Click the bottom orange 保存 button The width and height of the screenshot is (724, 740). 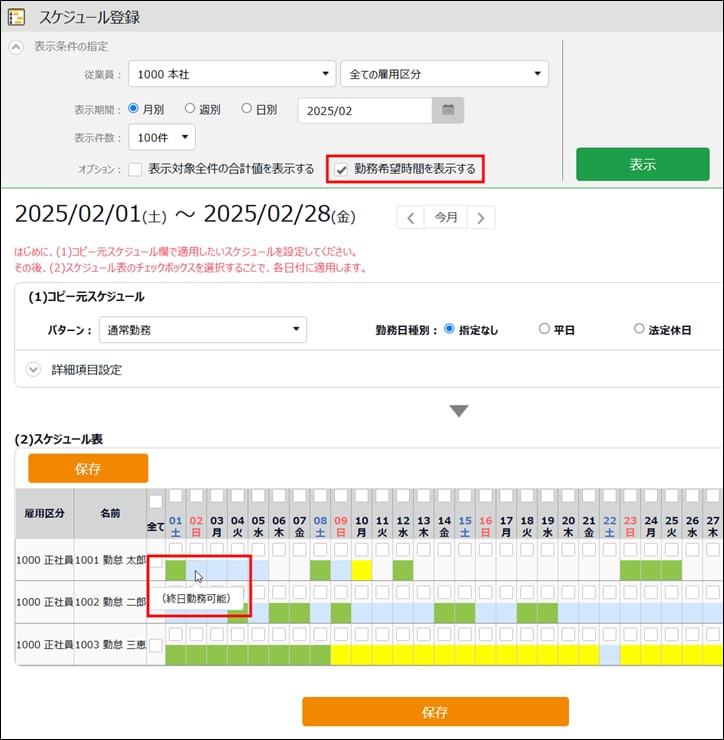point(435,711)
